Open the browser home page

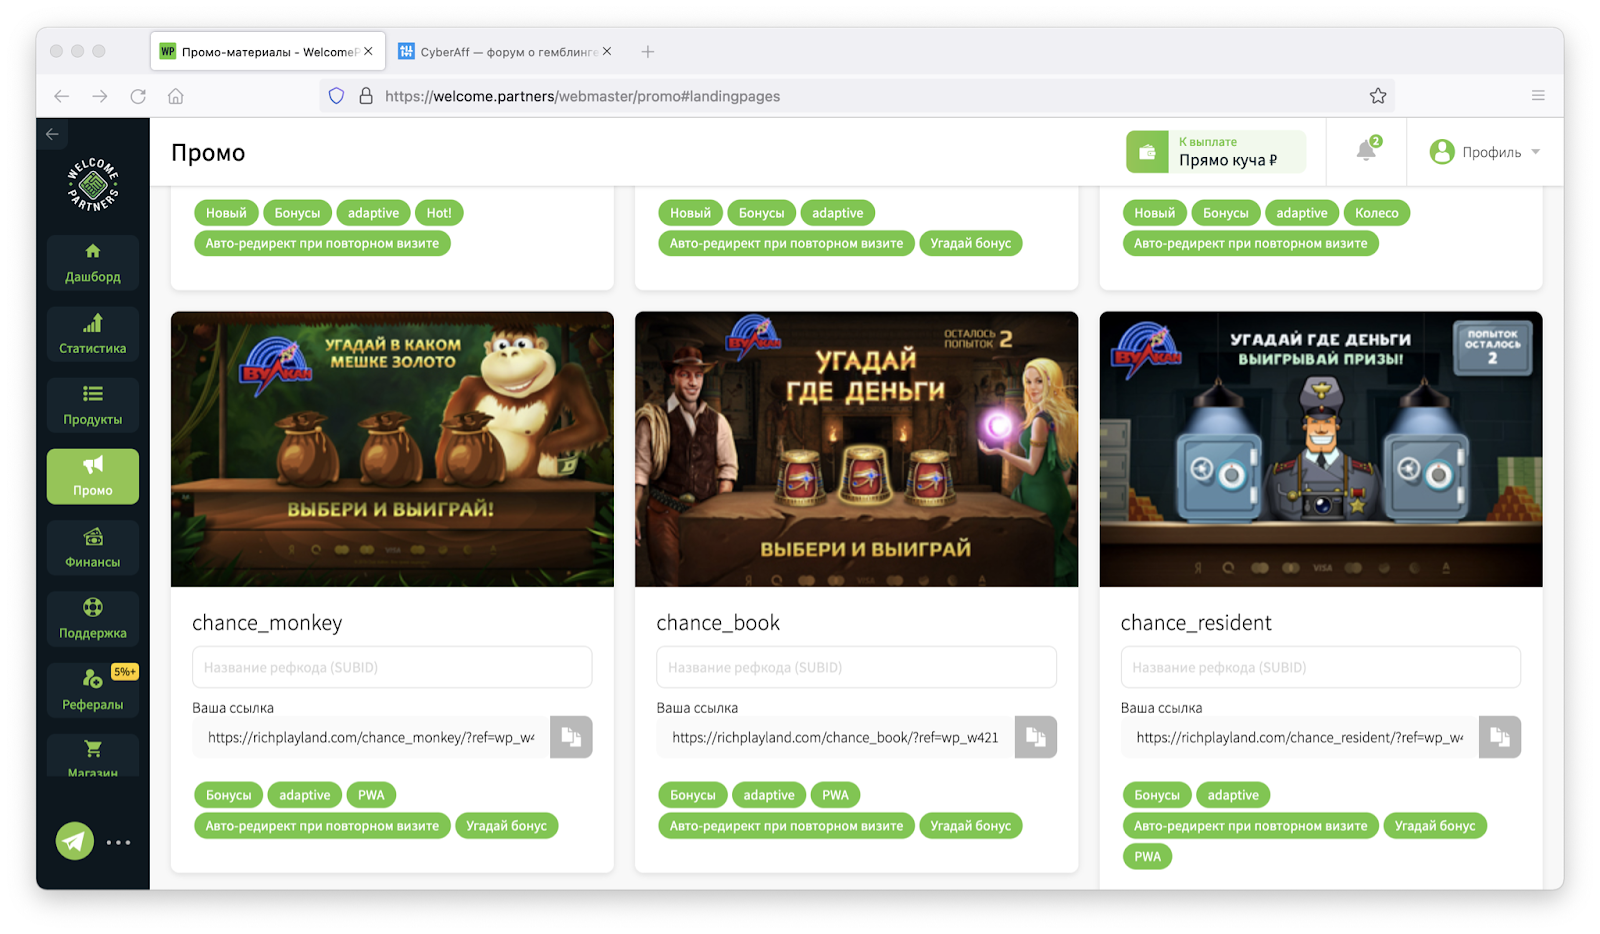176,96
